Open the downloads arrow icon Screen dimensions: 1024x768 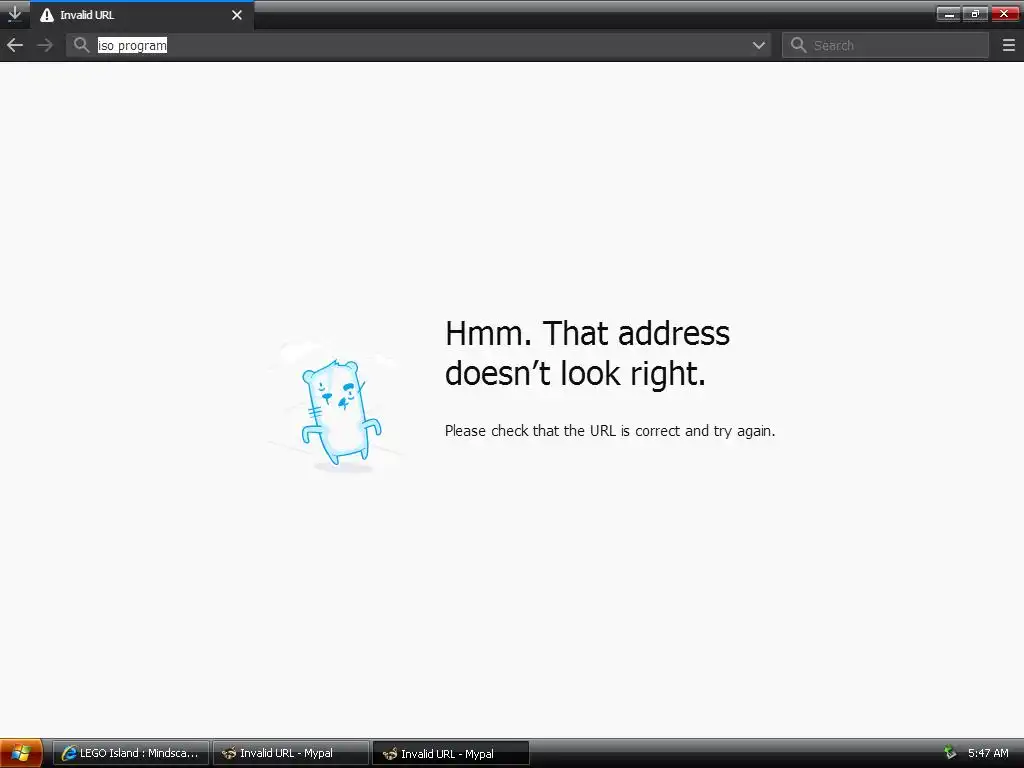14,13
